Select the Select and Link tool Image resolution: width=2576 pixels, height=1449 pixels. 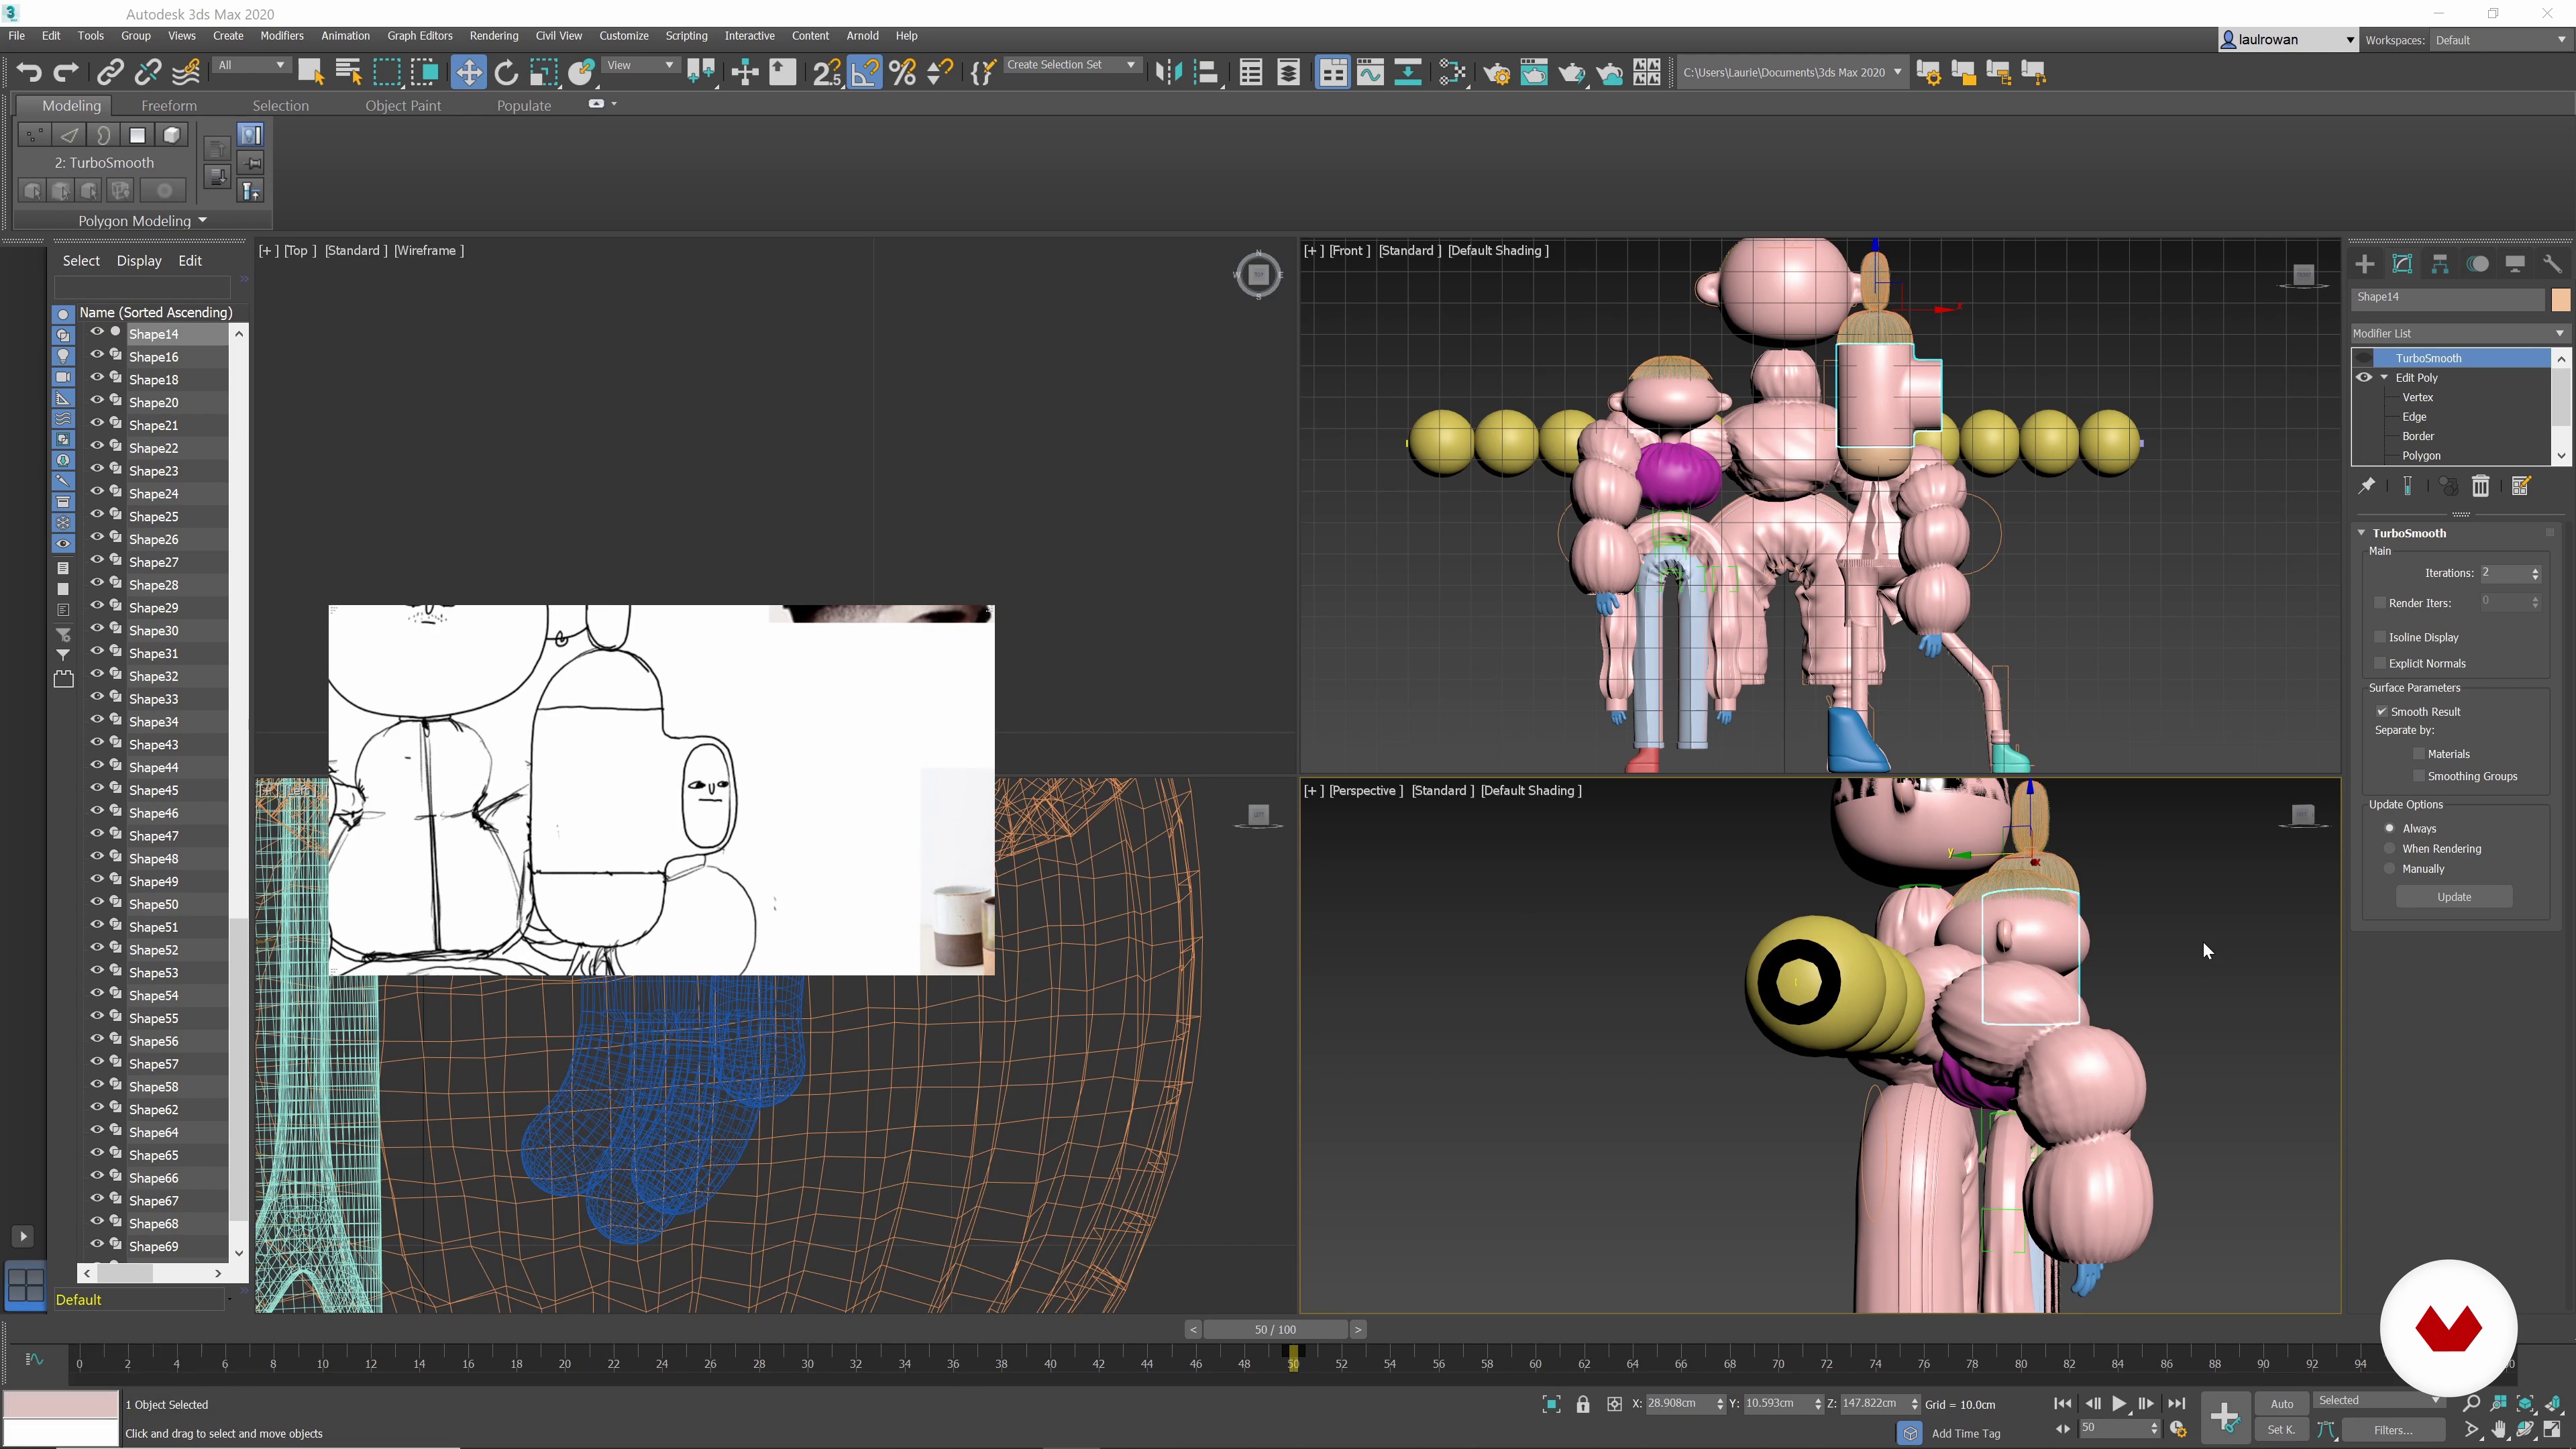point(110,72)
